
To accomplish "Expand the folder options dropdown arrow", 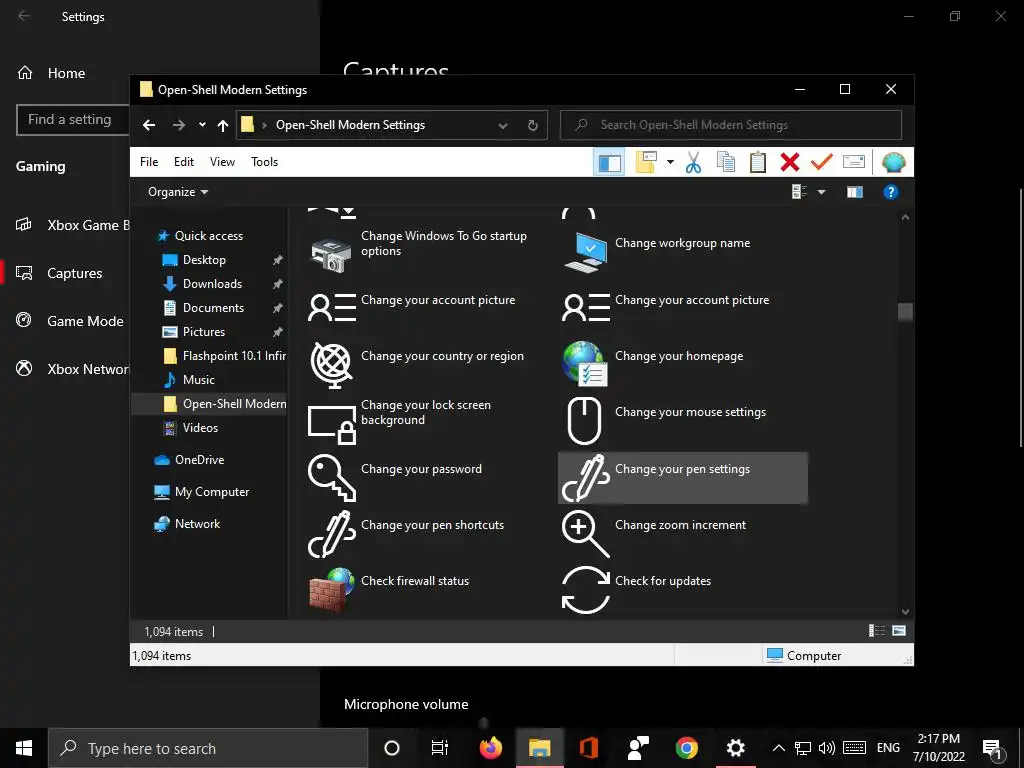I will click(670, 162).
